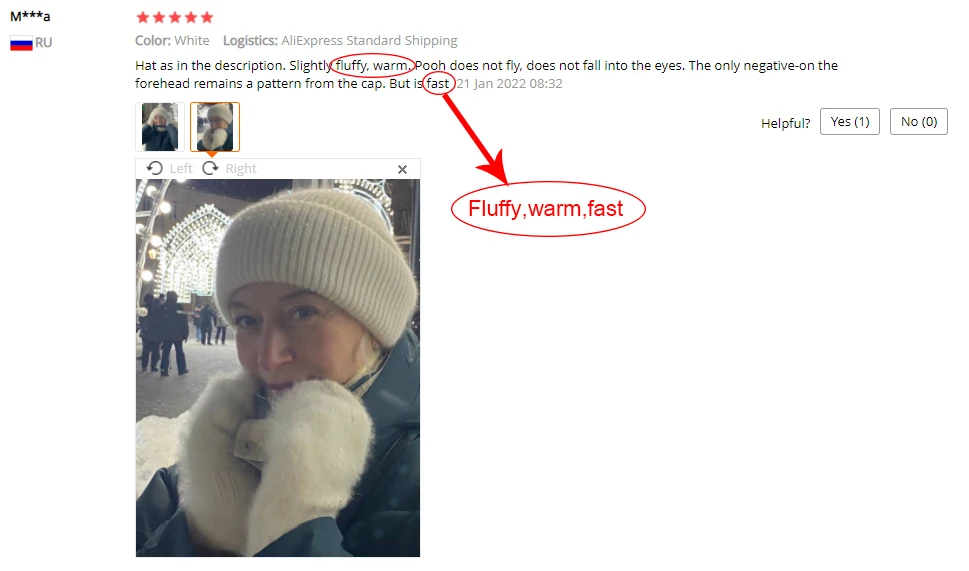Click the enlarged woman in hat photo
The height and width of the screenshot is (571, 969).
coord(278,368)
